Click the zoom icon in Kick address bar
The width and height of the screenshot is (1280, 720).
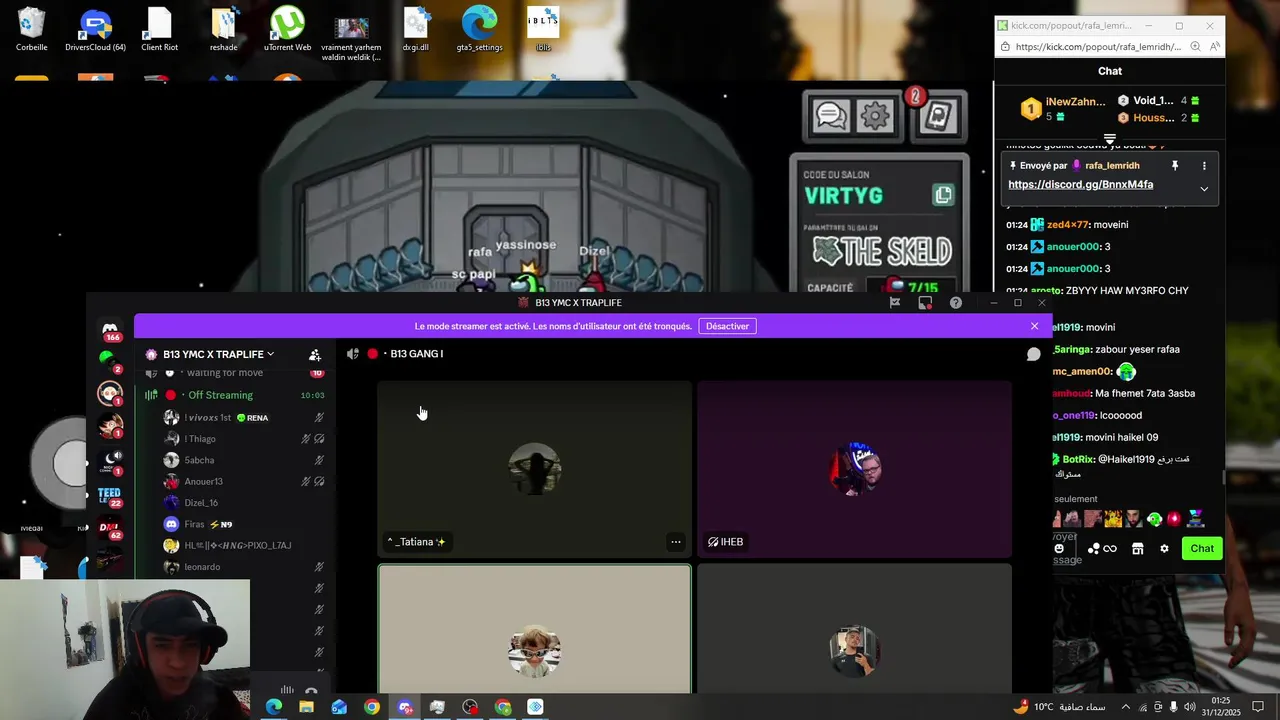1195,46
